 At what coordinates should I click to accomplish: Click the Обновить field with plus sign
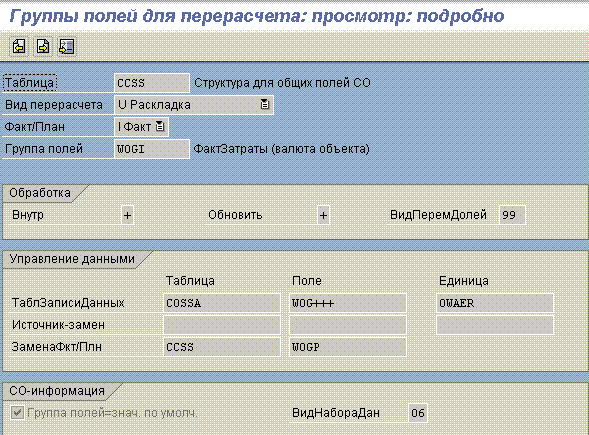pyautogui.click(x=323, y=215)
